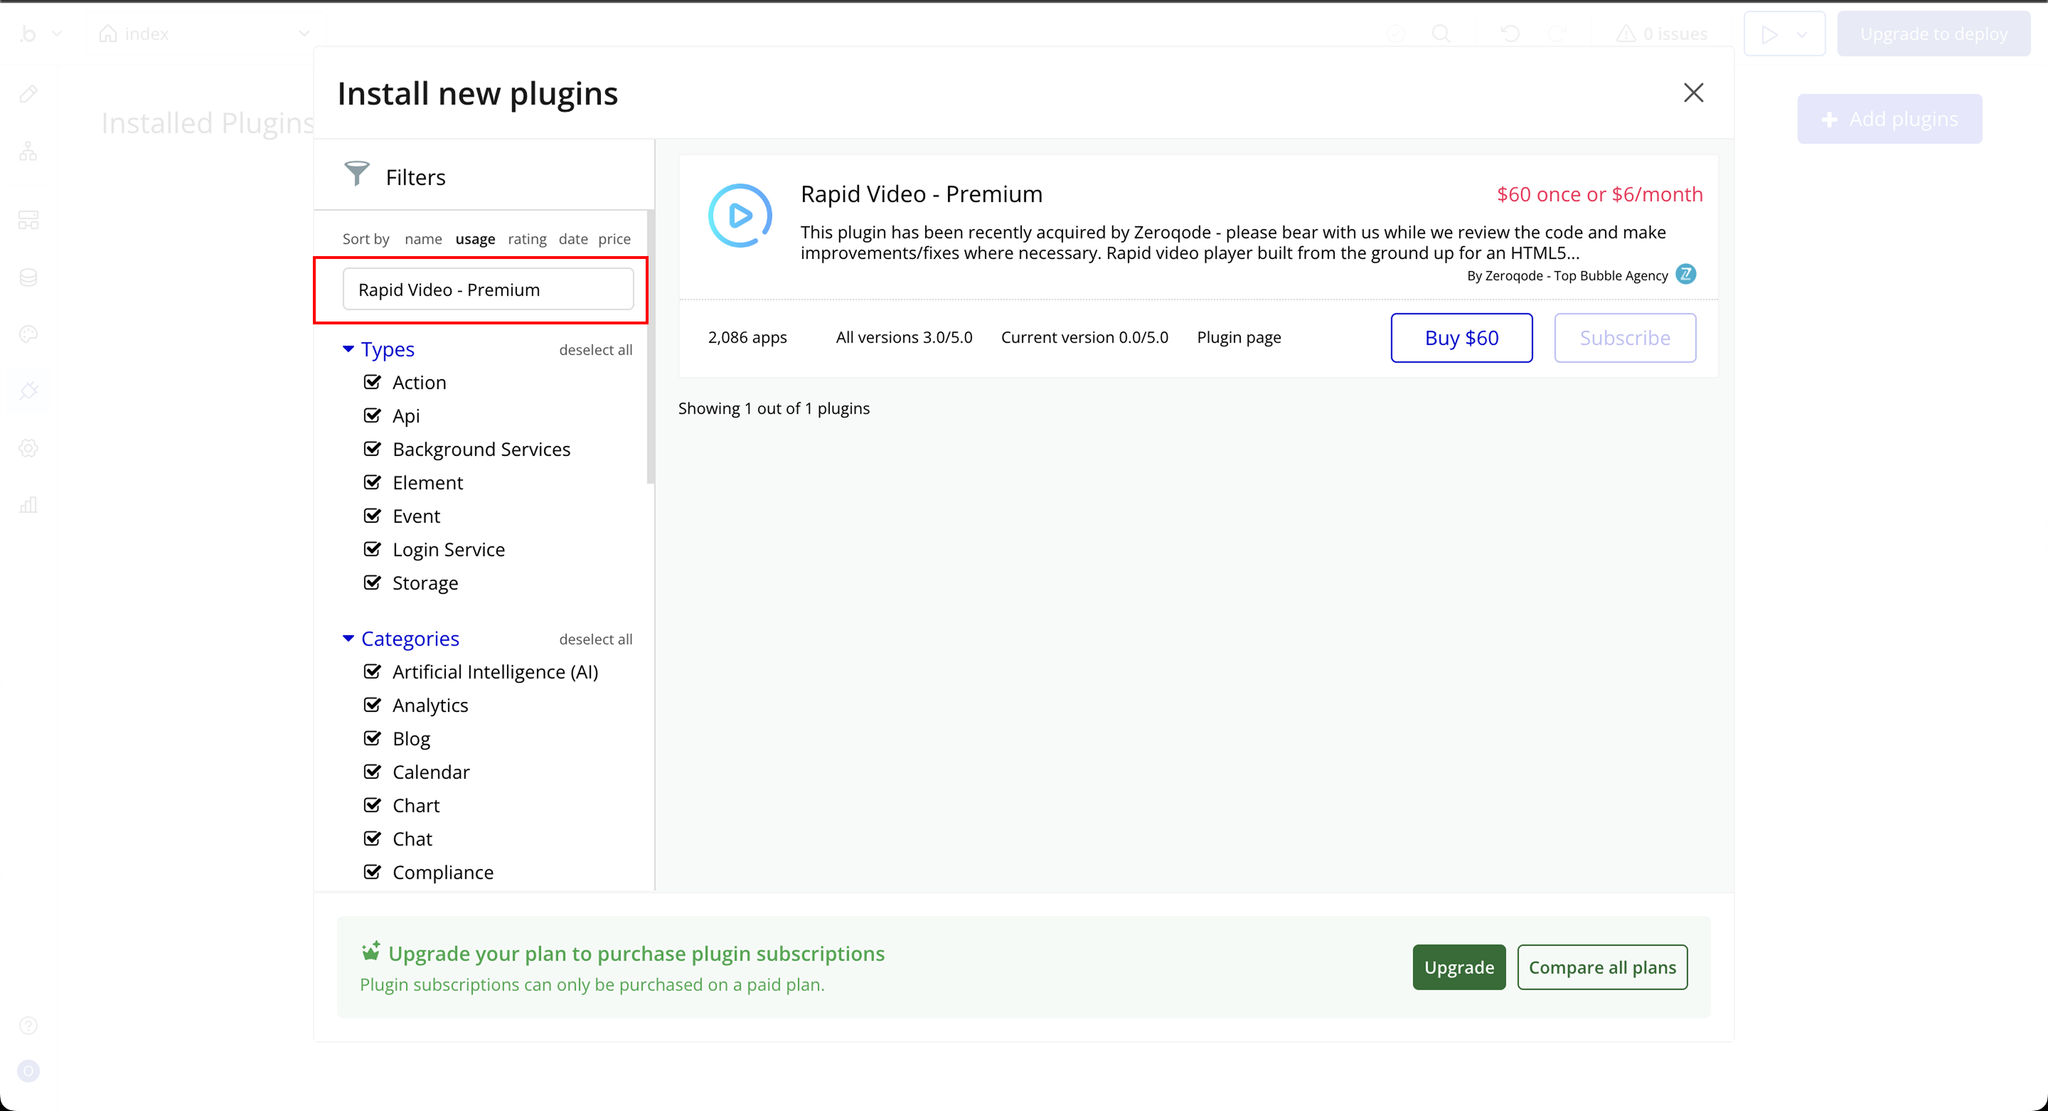The width and height of the screenshot is (2048, 1111).
Task: Open the Plugin page link
Action: click(x=1239, y=337)
